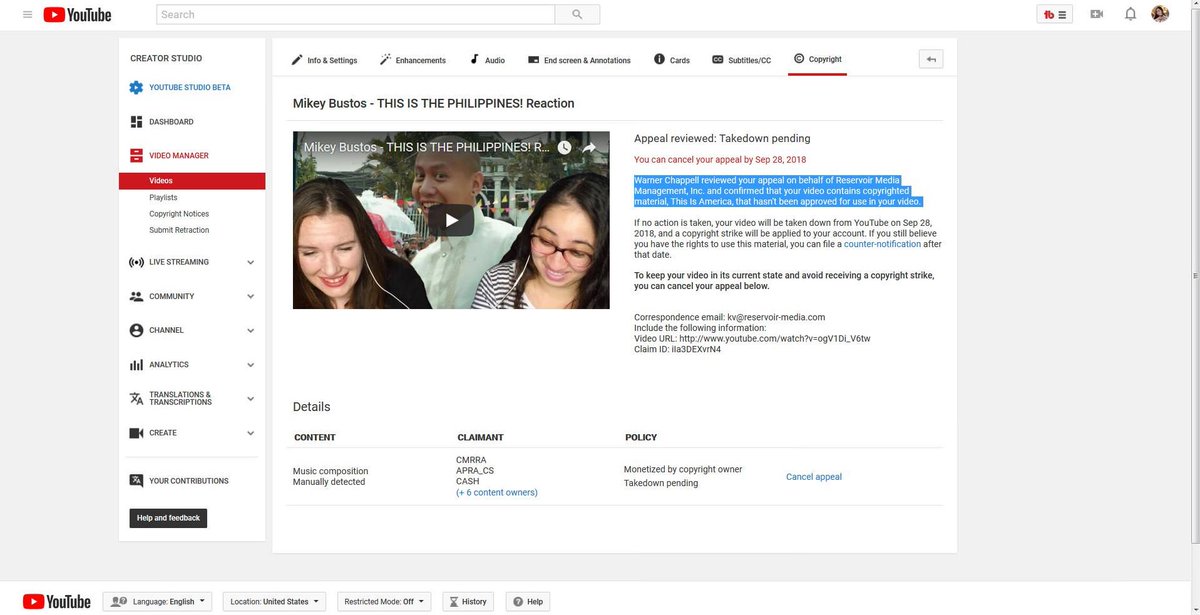
Task: Switch to Audio tab
Action: 487,60
